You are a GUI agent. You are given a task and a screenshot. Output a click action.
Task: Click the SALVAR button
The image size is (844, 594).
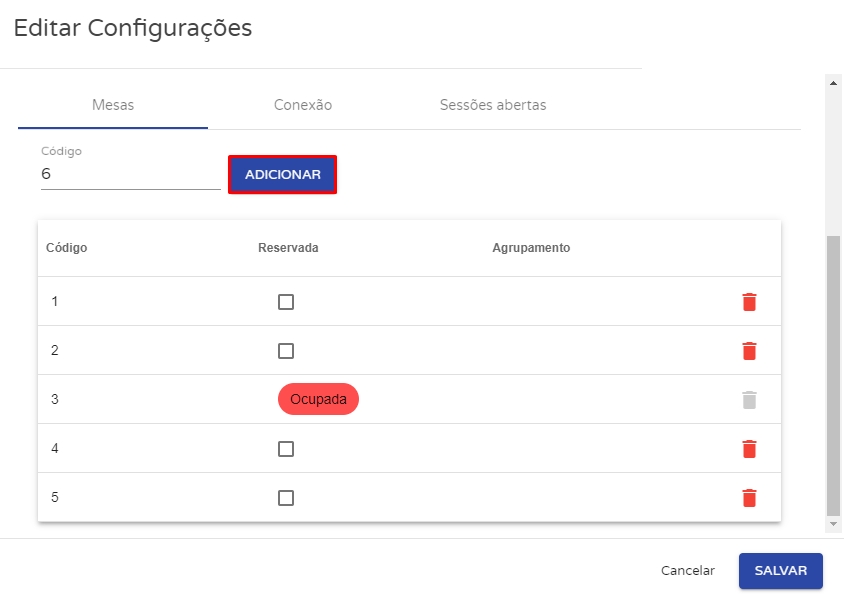(780, 571)
